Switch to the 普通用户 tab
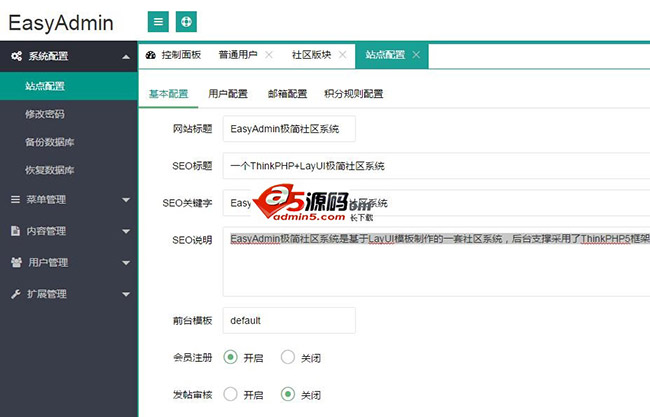Image resolution: width=650 pixels, height=417 pixels. [x=238, y=55]
